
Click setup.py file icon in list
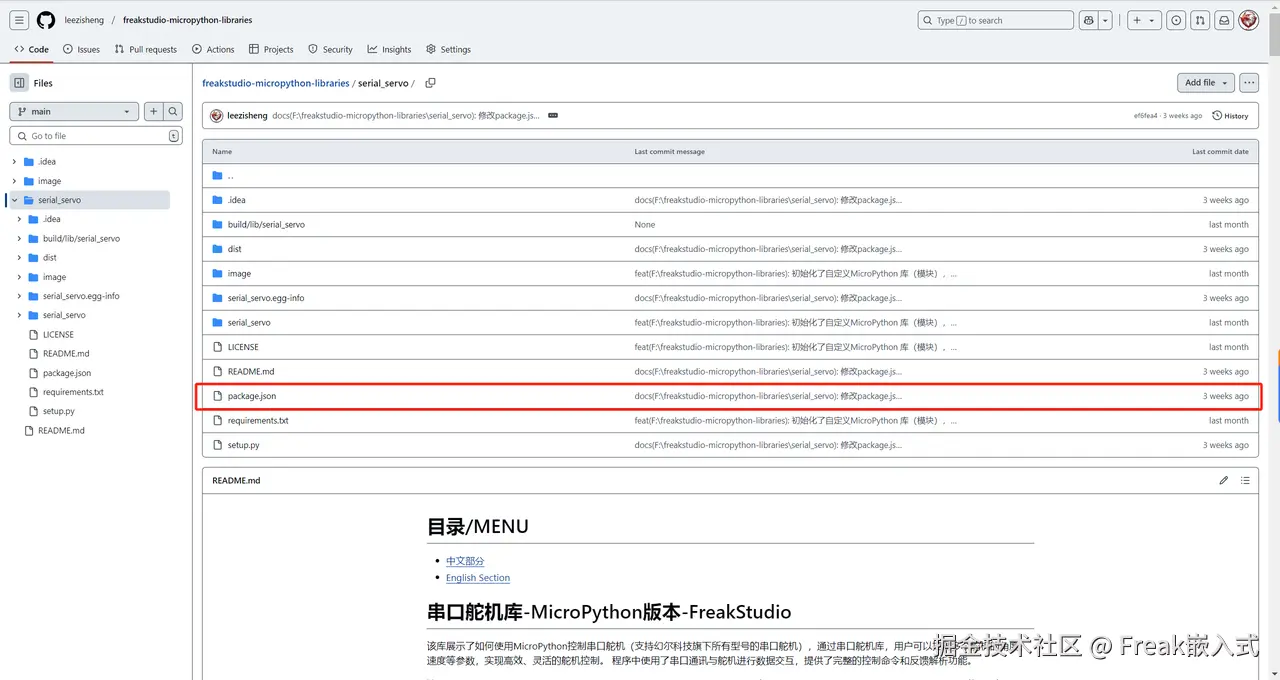[217, 445]
